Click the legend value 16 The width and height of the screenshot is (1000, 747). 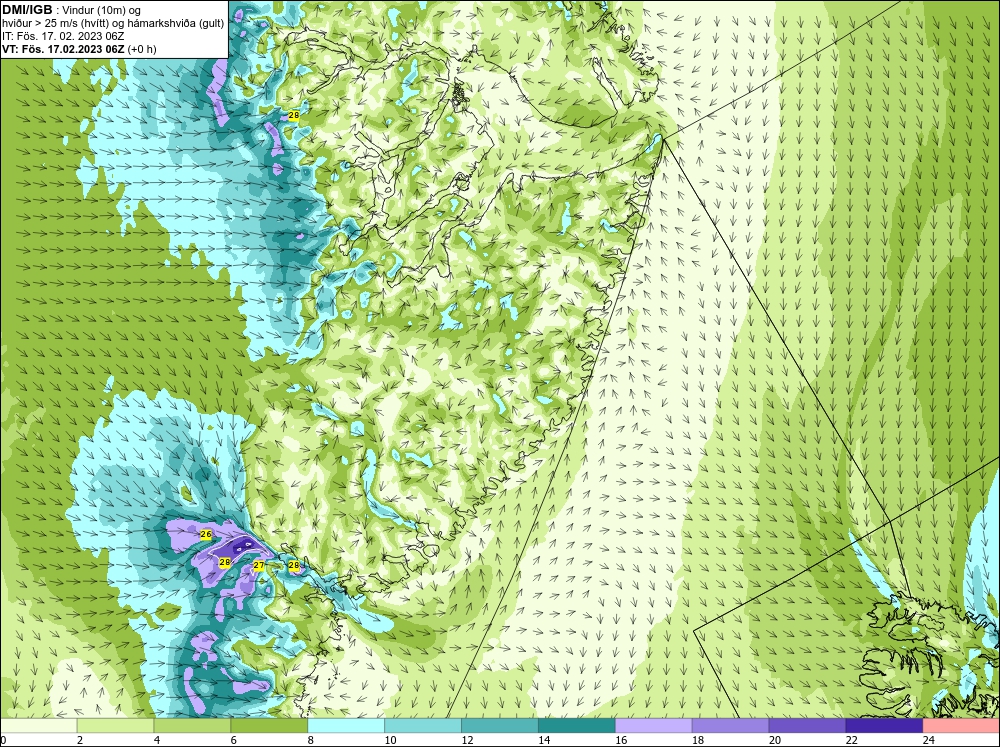[x=621, y=740]
